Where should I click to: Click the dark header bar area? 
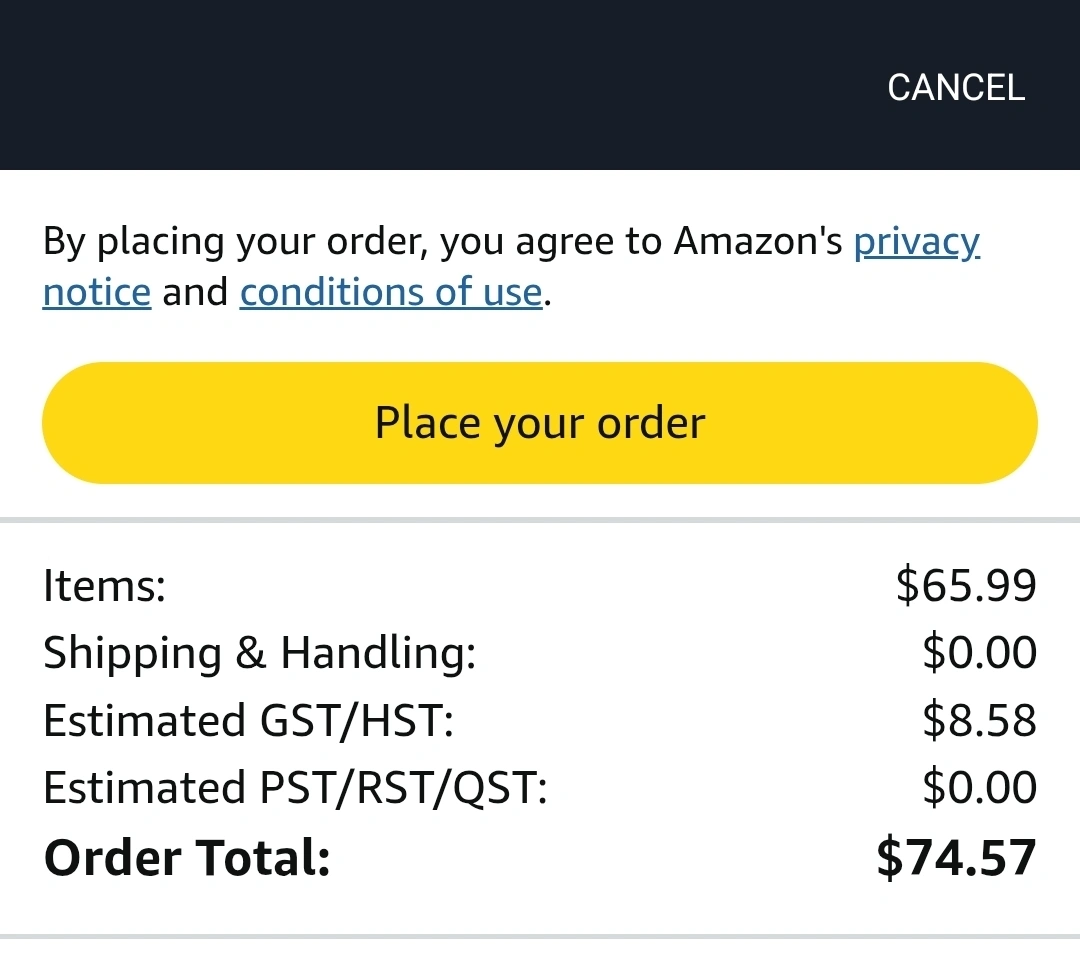[540, 85]
